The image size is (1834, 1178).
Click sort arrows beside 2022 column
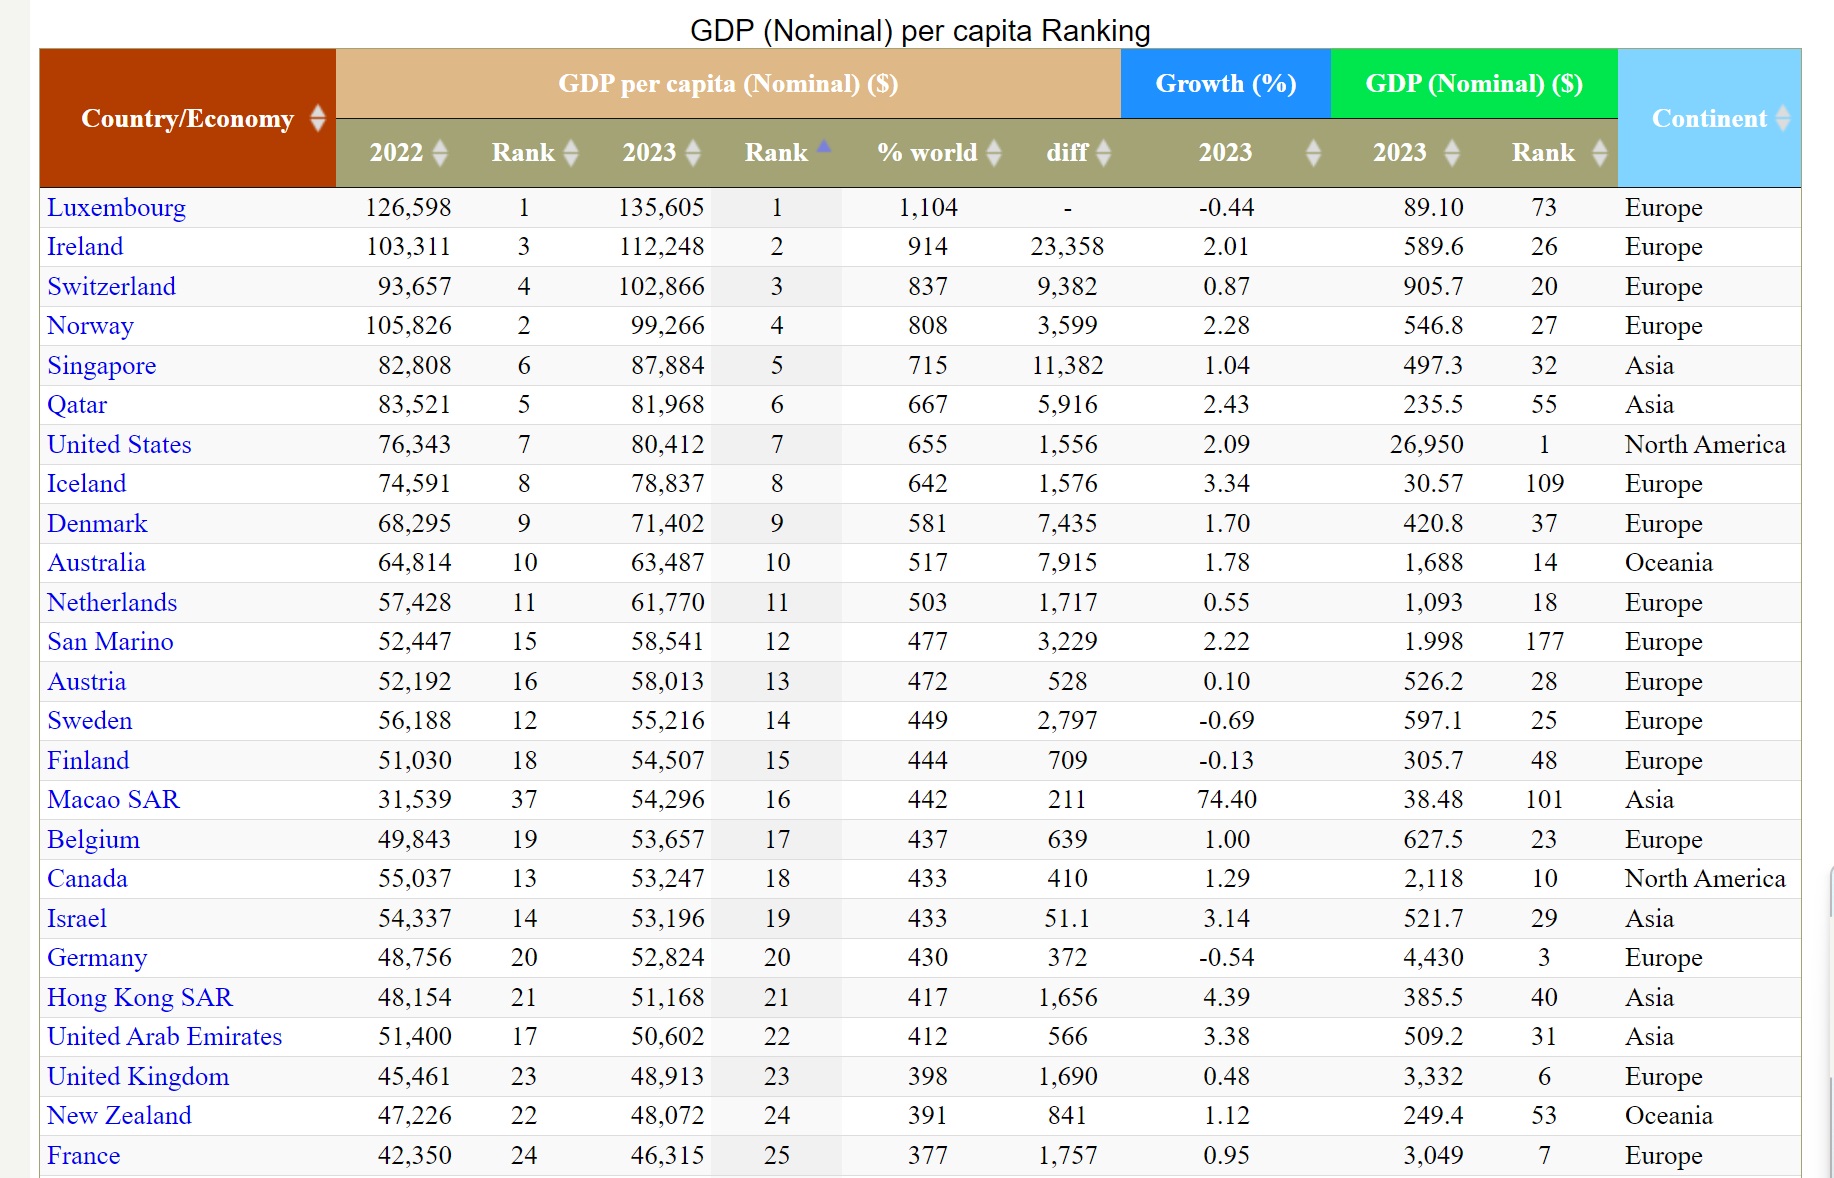pos(439,153)
